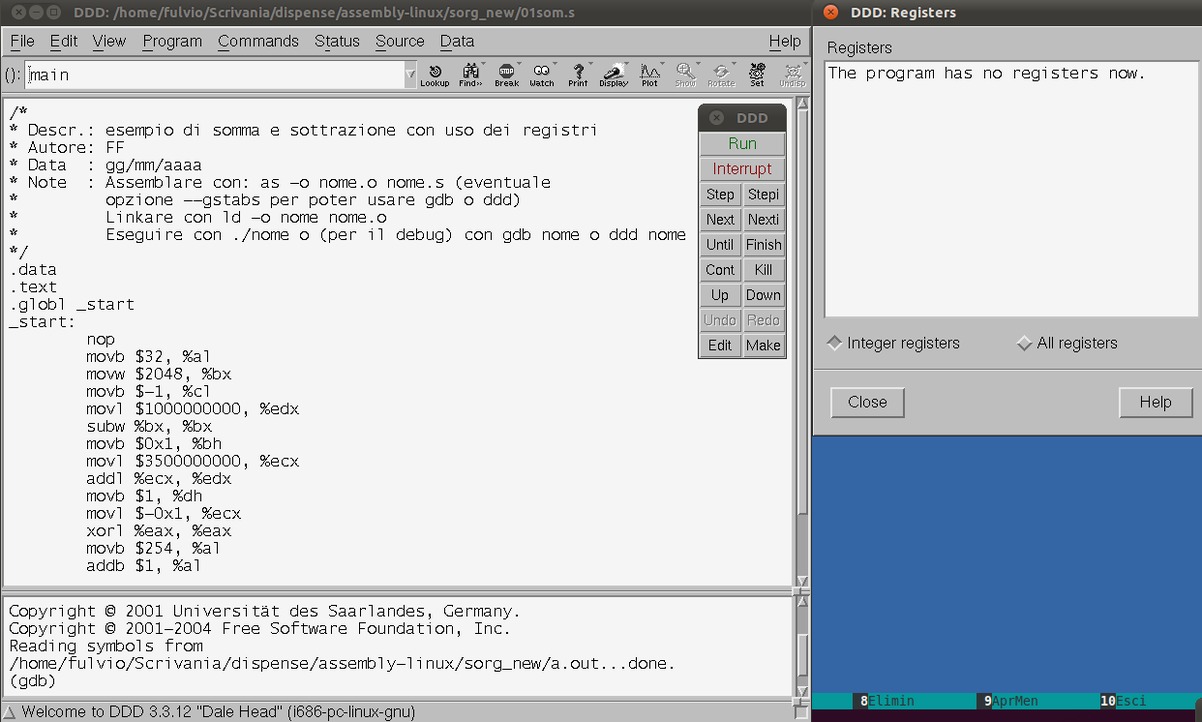Click the argument input field containing main

214,75
